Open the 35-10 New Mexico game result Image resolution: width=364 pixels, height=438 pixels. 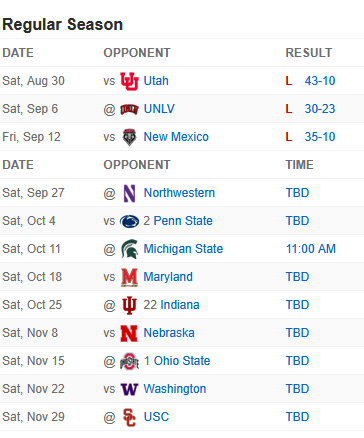tap(320, 137)
